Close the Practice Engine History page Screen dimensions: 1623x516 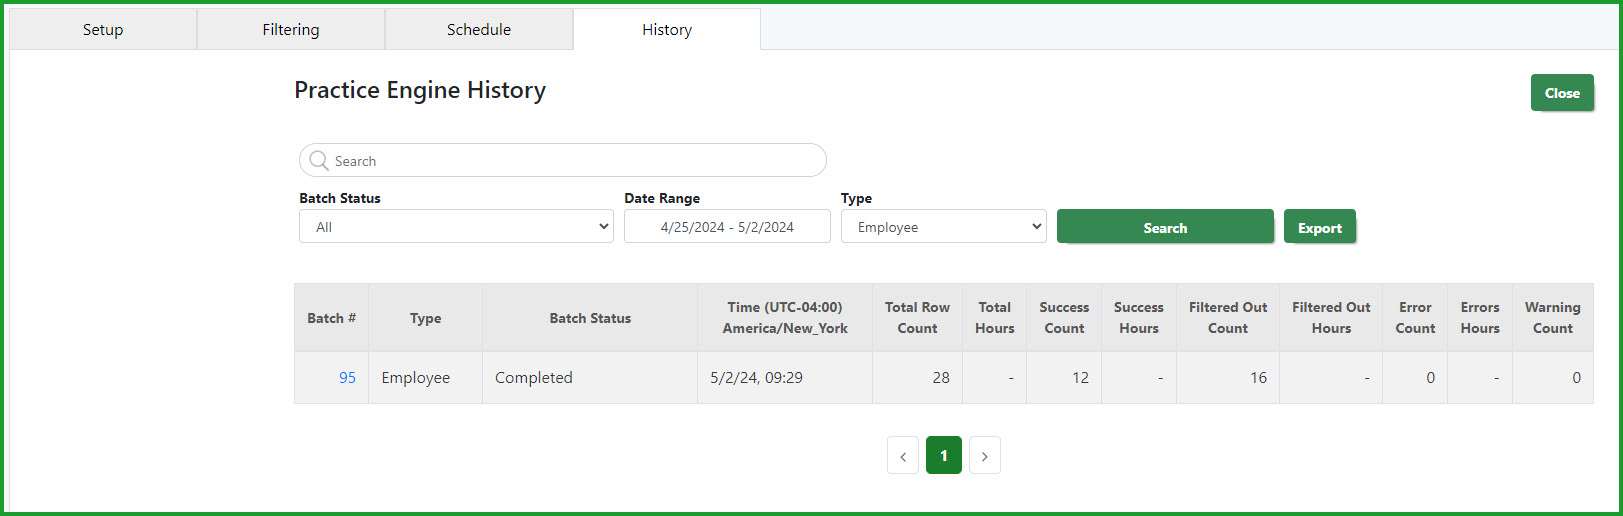point(1562,93)
